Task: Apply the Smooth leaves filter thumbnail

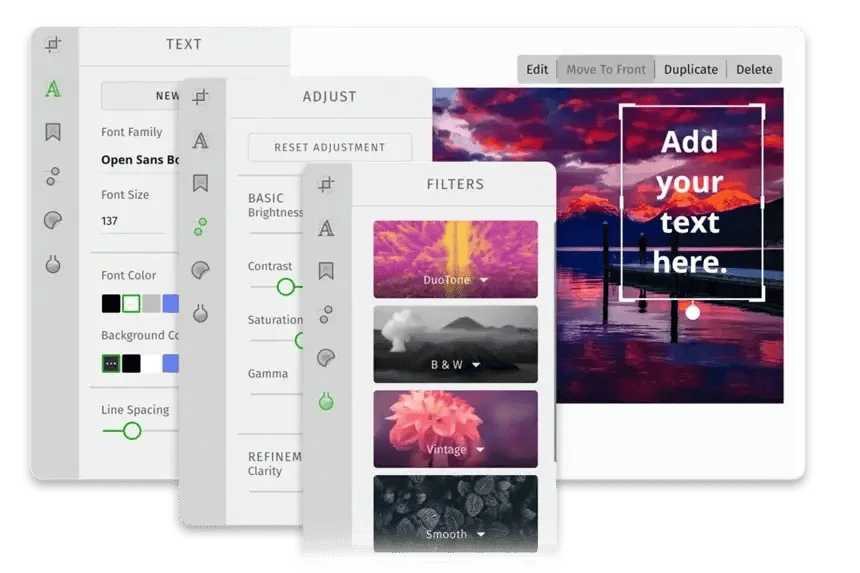Action: point(455,513)
